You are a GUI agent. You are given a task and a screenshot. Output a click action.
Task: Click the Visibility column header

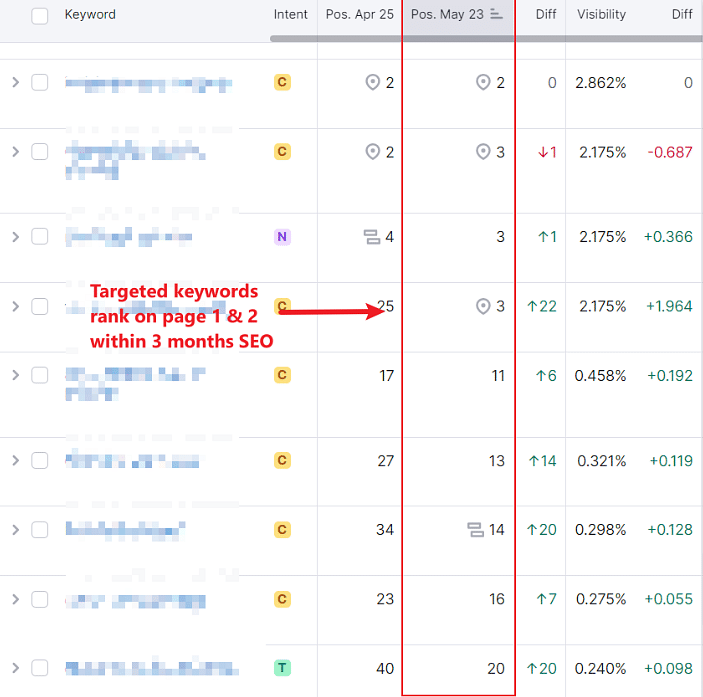click(x=600, y=15)
